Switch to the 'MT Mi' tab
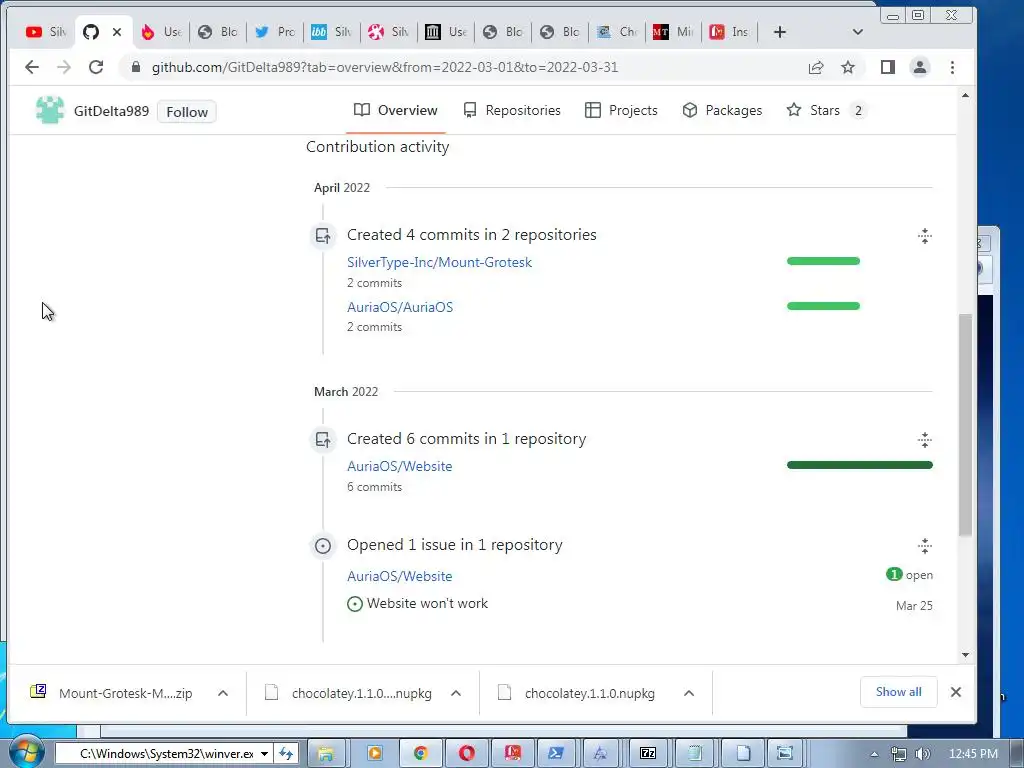Viewport: 1024px width, 768px height. (673, 31)
